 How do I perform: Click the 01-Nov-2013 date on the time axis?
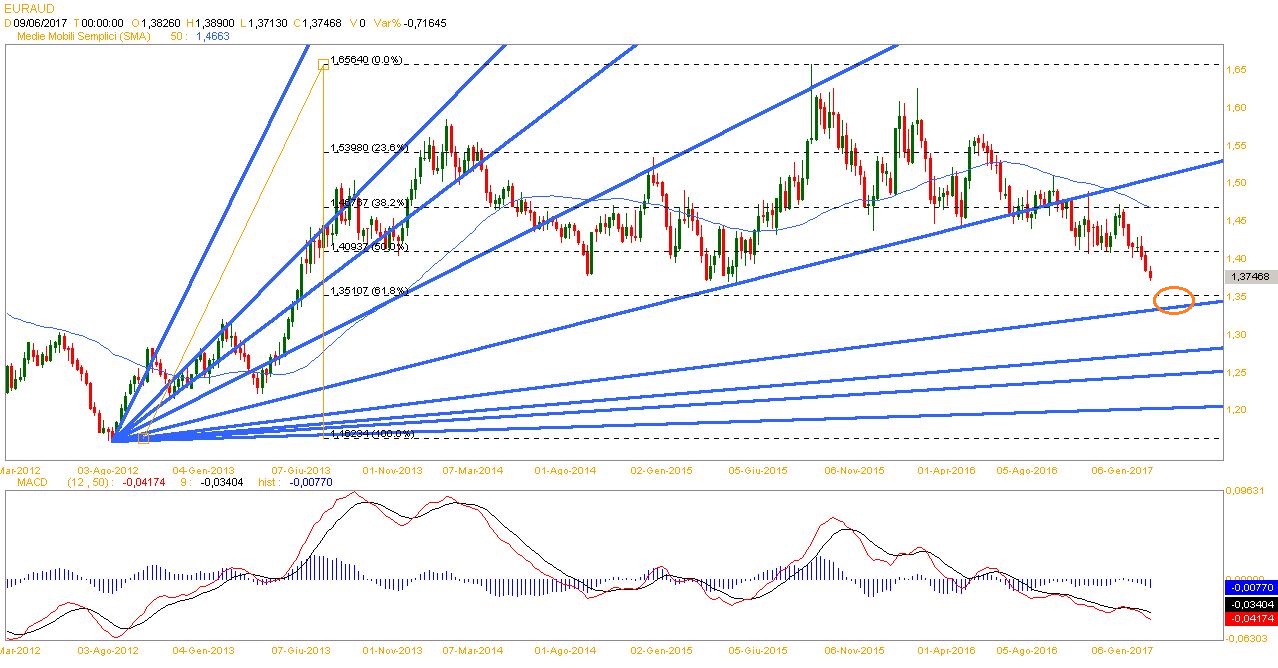click(389, 469)
